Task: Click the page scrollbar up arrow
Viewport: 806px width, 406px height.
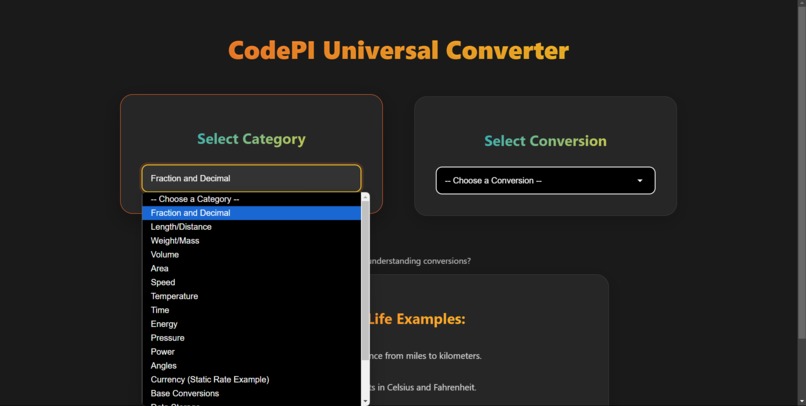Action: (801, 3)
